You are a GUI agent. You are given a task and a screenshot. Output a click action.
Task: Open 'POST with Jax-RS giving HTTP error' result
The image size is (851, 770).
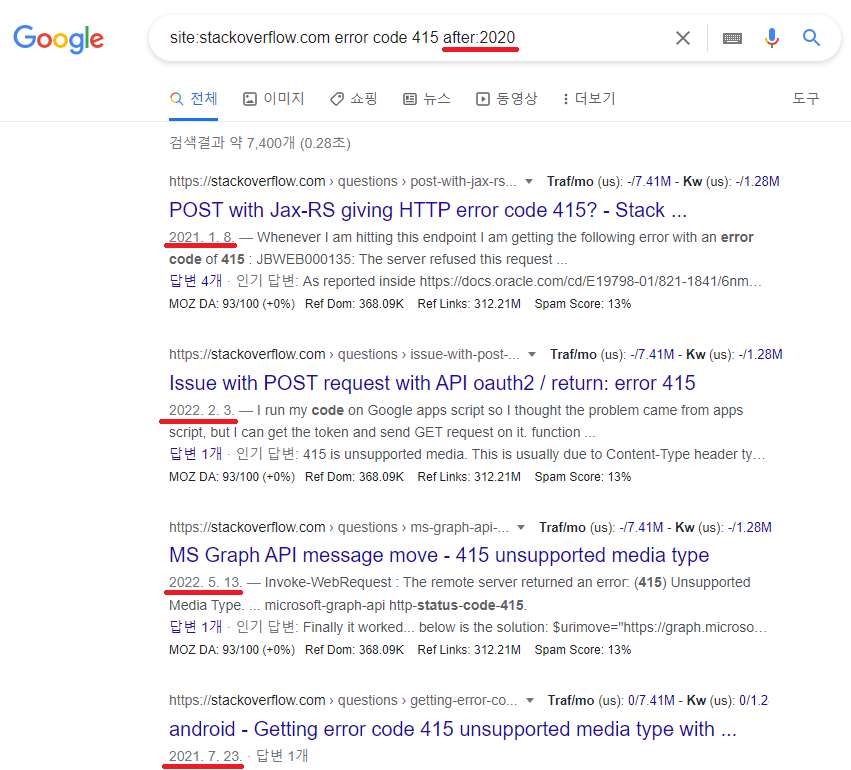point(428,210)
